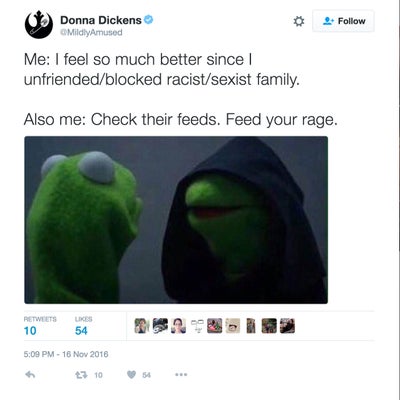The height and width of the screenshot is (400, 400).
Task: Open first liker's avatar
Action: [x=142, y=326]
